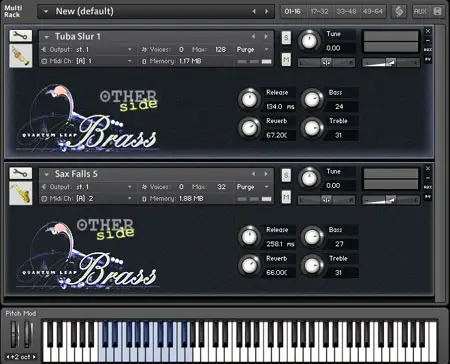Open the multi preset dropdown menu
Image resolution: width=450 pixels, height=364 pixels.
(46, 12)
